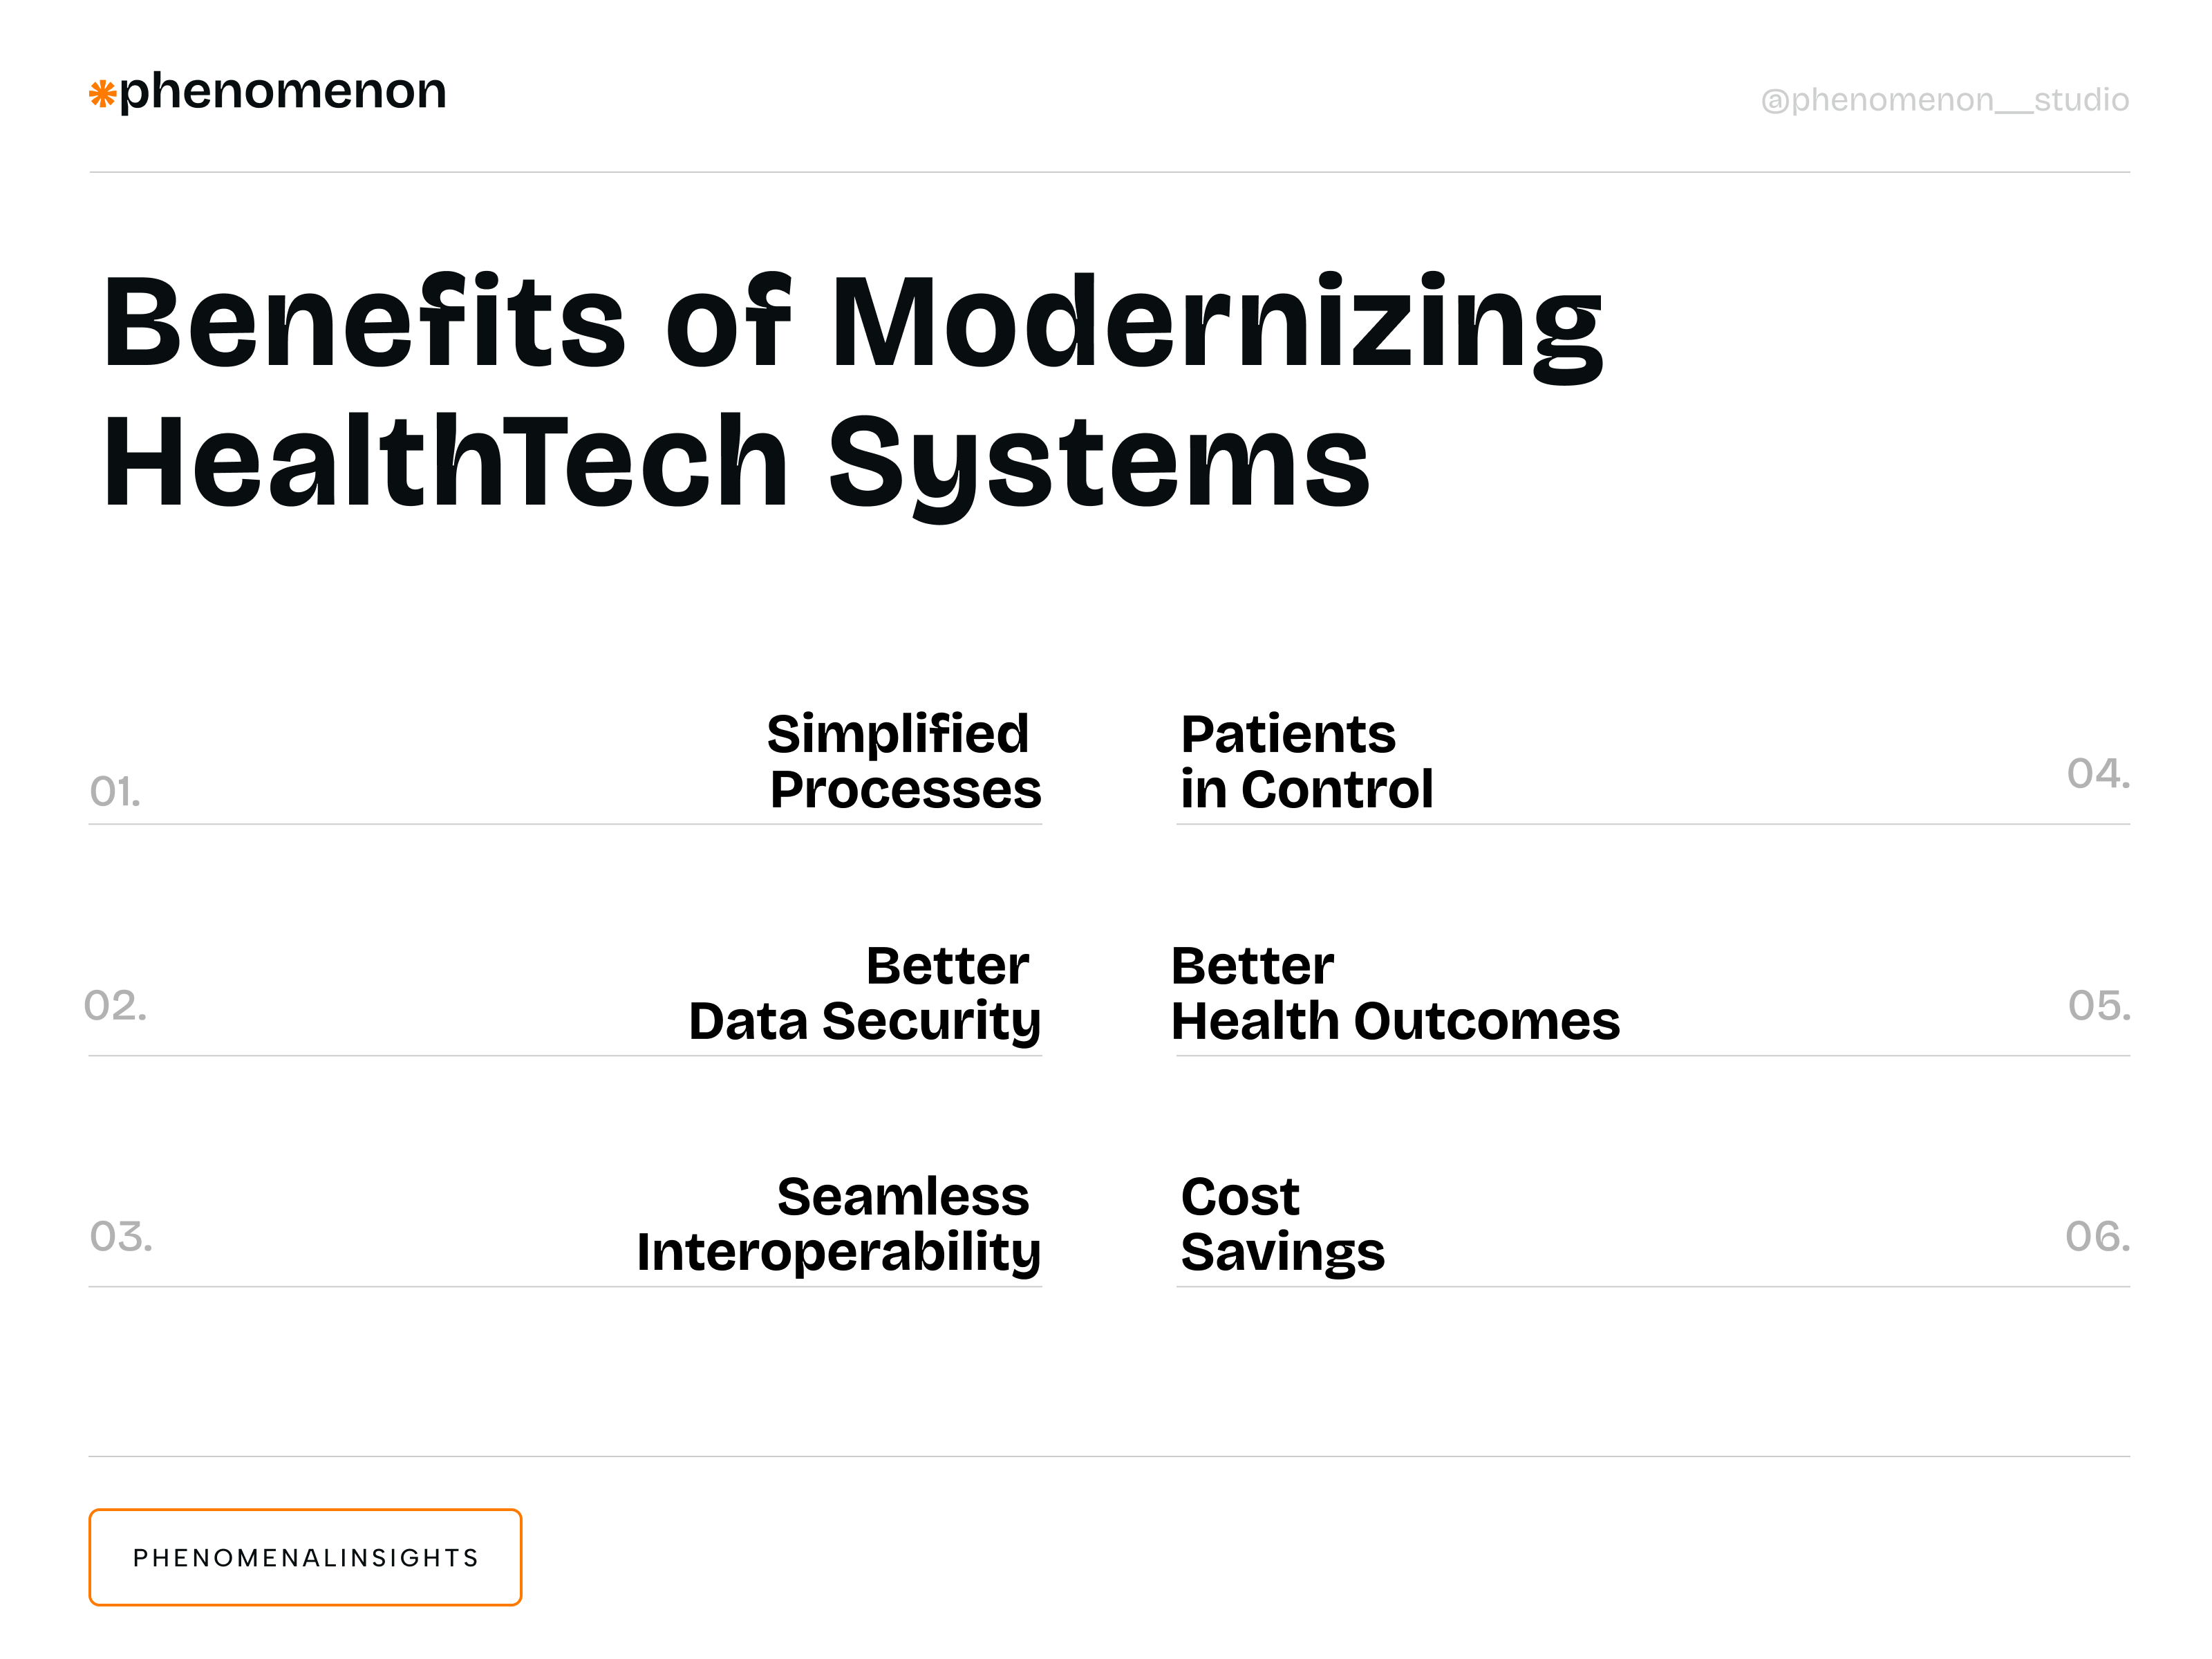This screenshot has height=1659, width=2212.
Task: Click the headline line 'HealthTech Systems'
Action: click(x=736, y=464)
